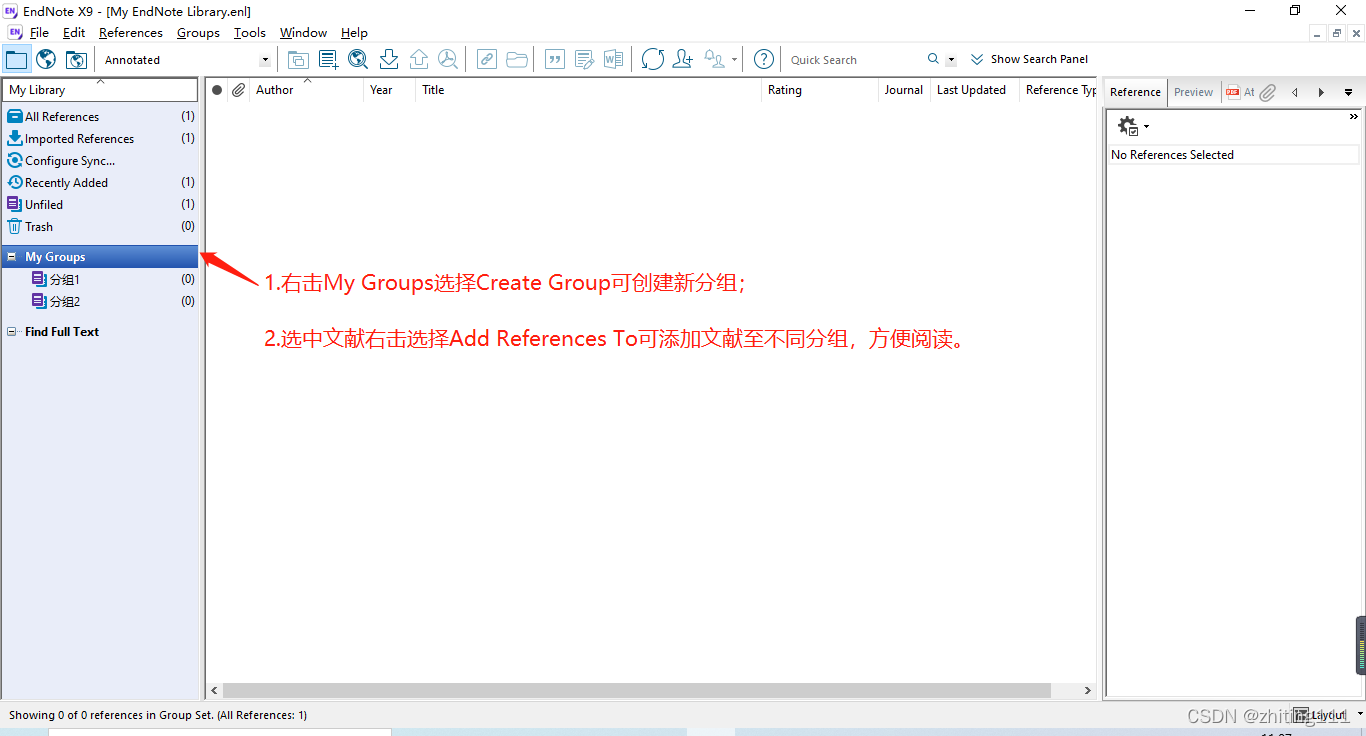1366x736 pixels.
Task: Switch to the Attached PDFs tab
Action: (1240, 92)
